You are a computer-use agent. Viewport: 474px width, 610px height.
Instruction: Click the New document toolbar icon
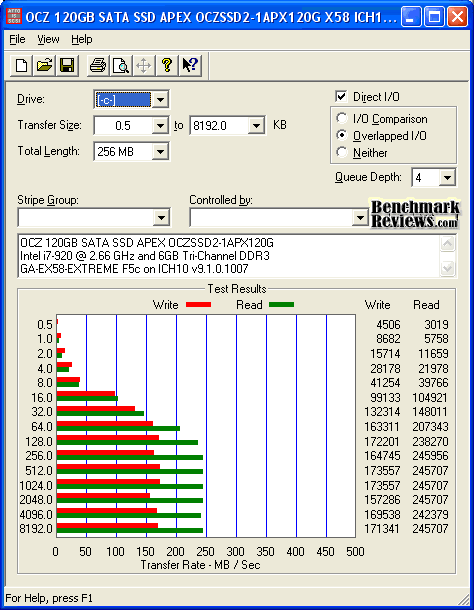click(21, 65)
